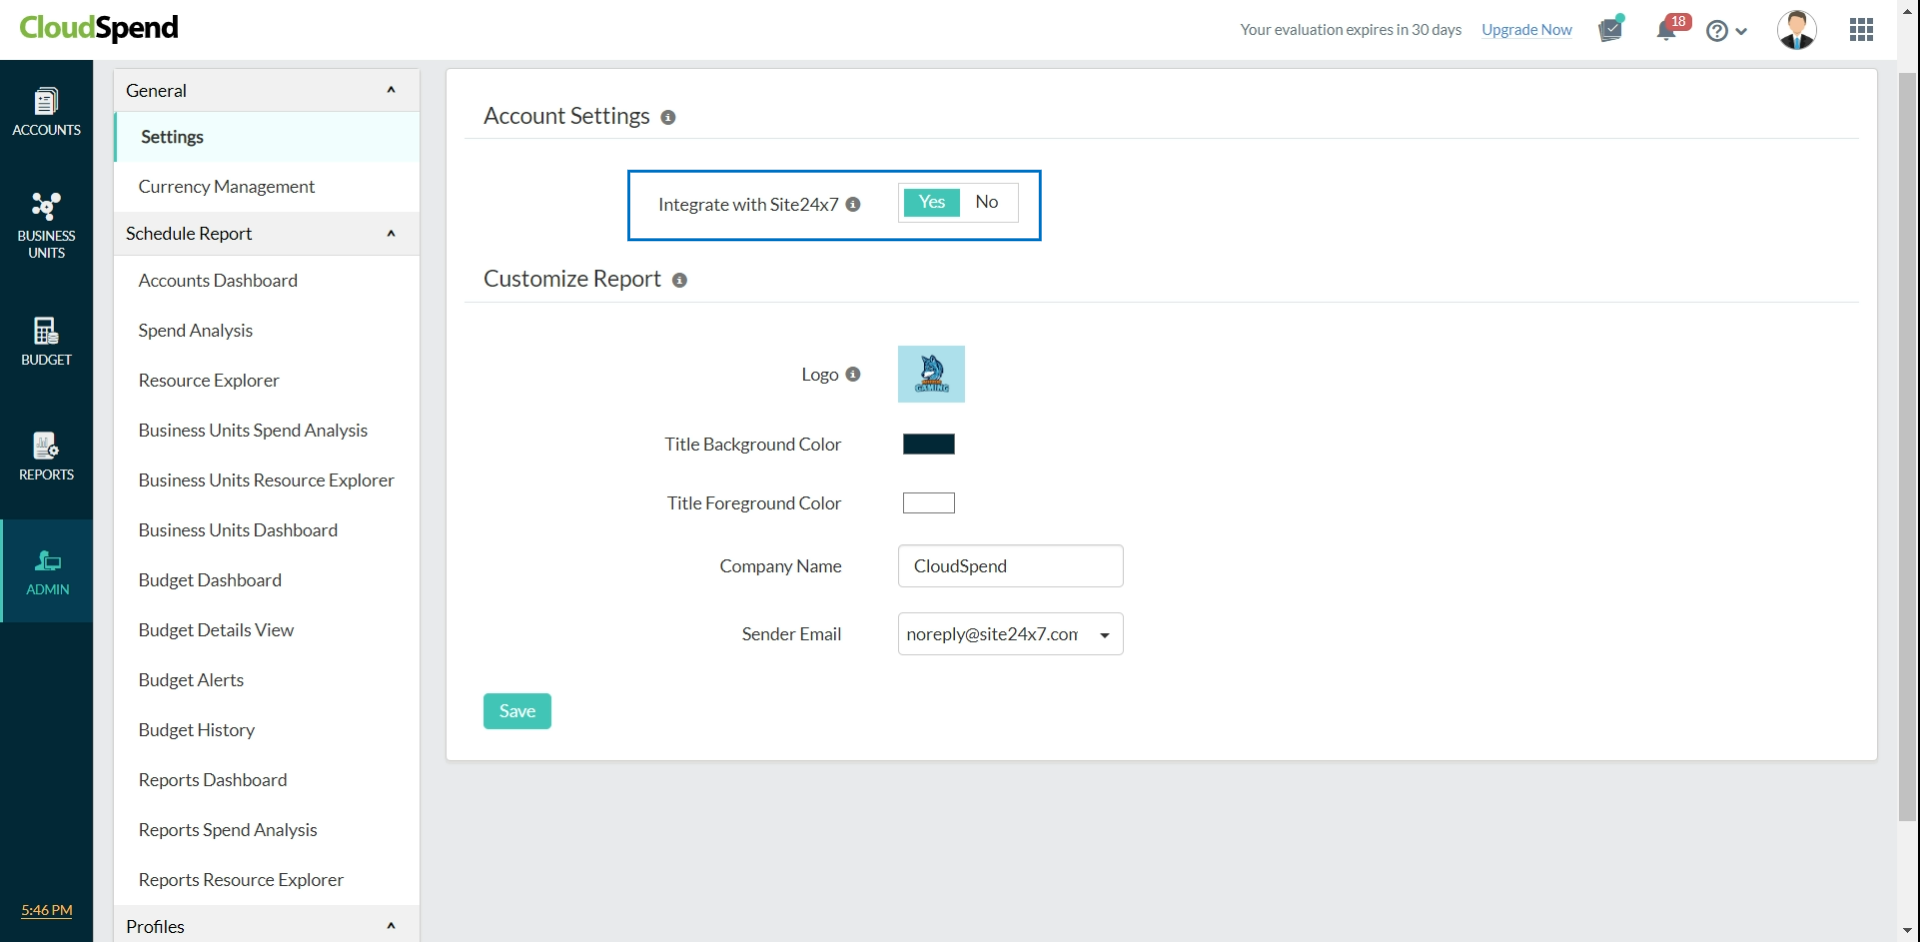Click the page vertical scrollbar
The height and width of the screenshot is (942, 1920).
click(1908, 447)
